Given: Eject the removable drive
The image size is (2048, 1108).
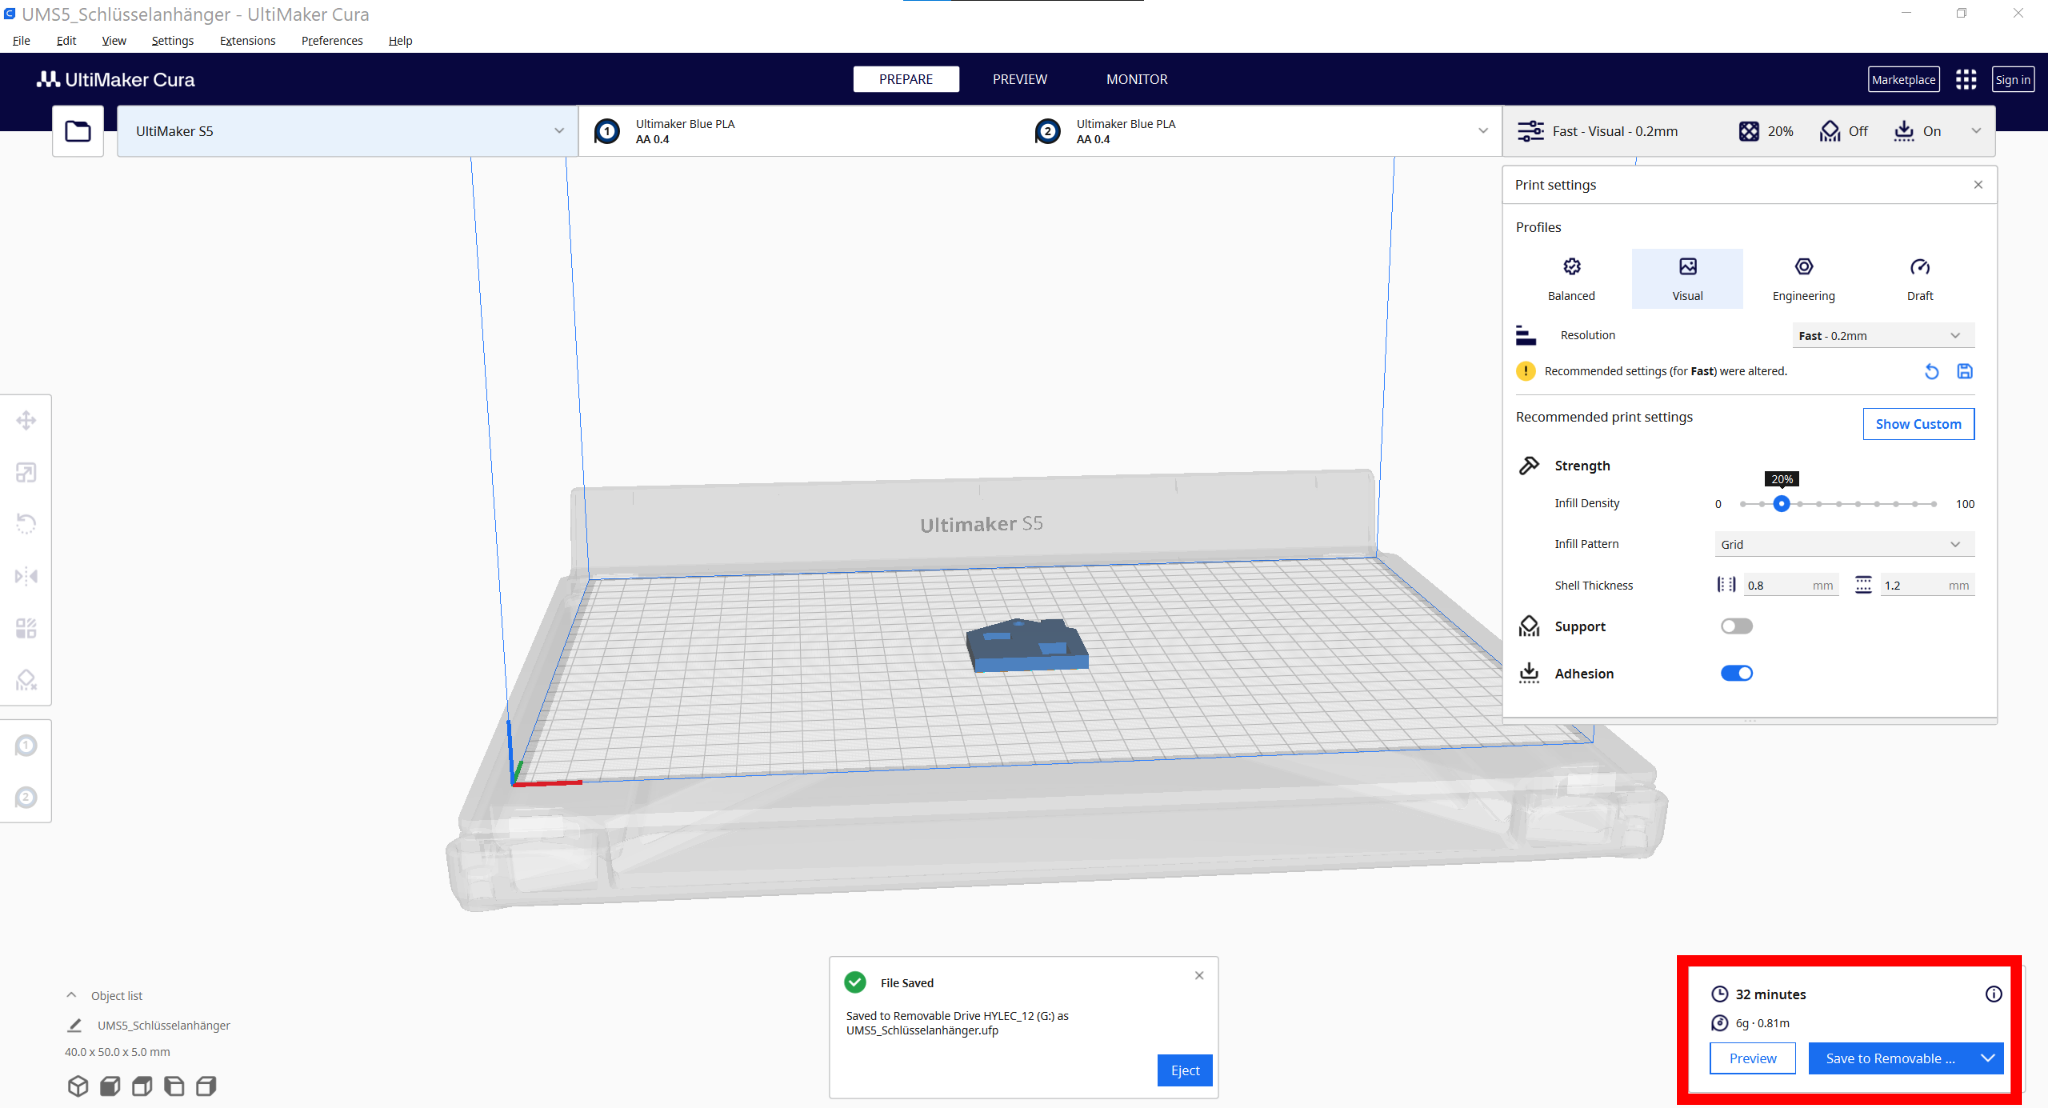Looking at the screenshot, I should click(1185, 1070).
